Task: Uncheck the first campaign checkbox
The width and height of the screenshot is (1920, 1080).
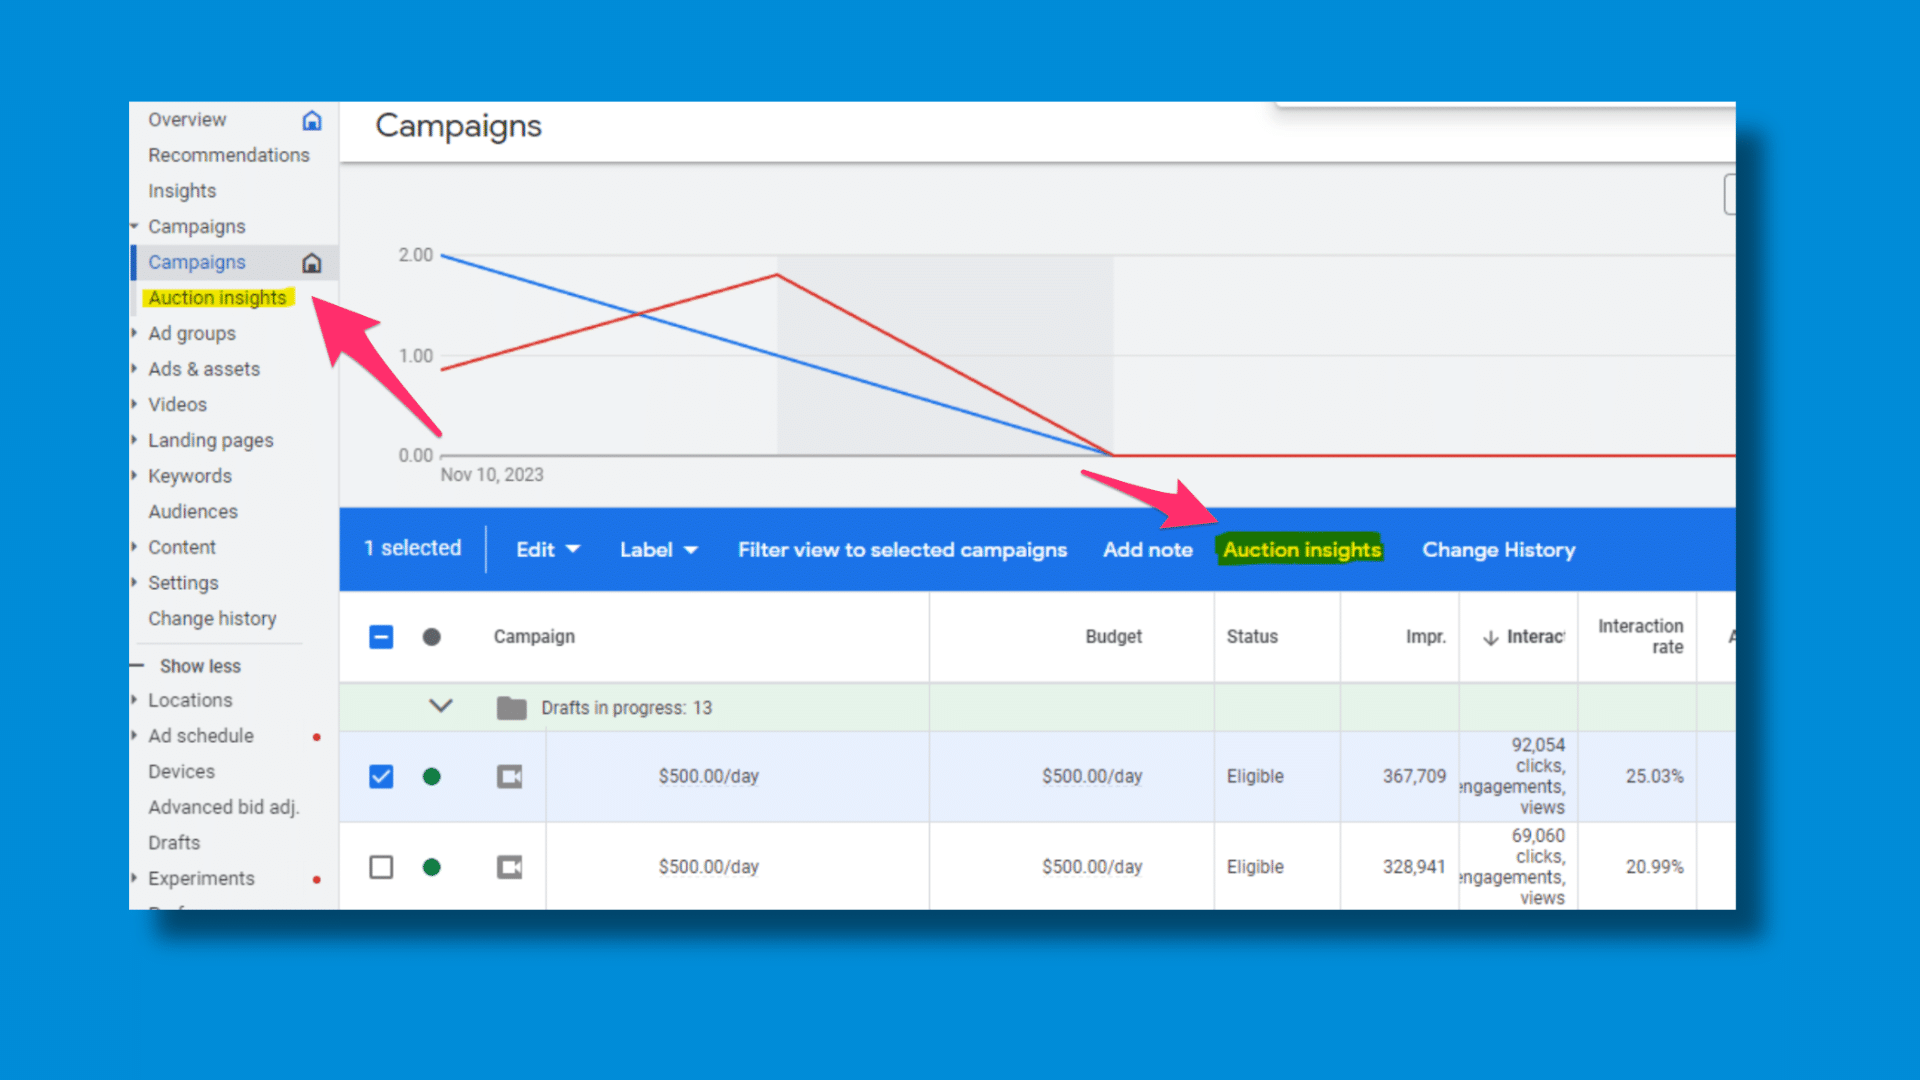Action: [381, 777]
